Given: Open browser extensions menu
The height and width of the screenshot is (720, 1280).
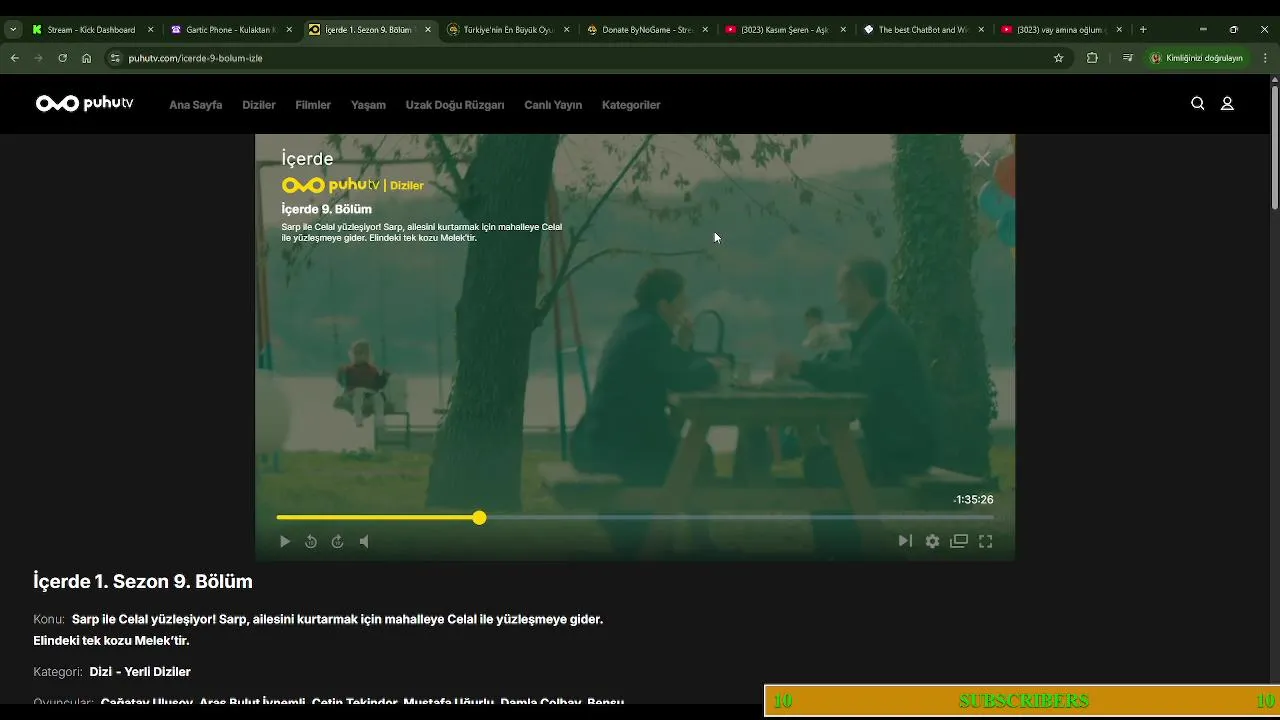Looking at the screenshot, I should tap(1092, 58).
